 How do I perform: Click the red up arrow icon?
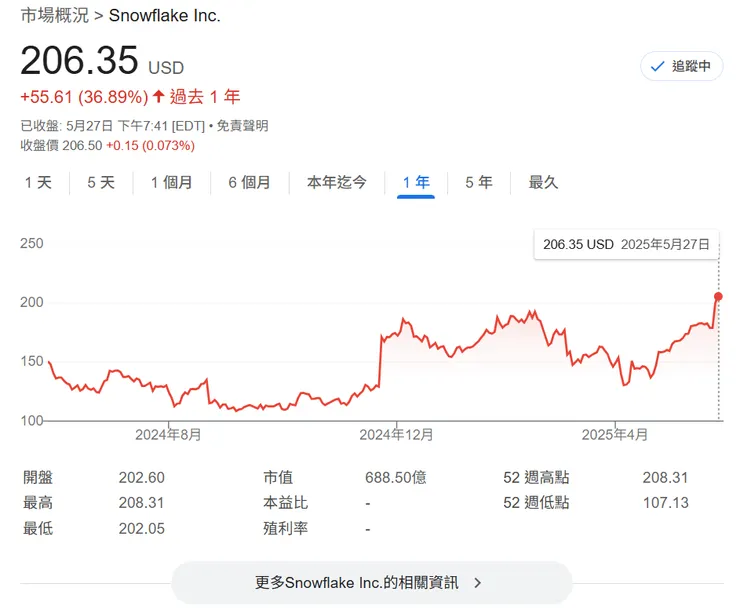[x=159, y=97]
